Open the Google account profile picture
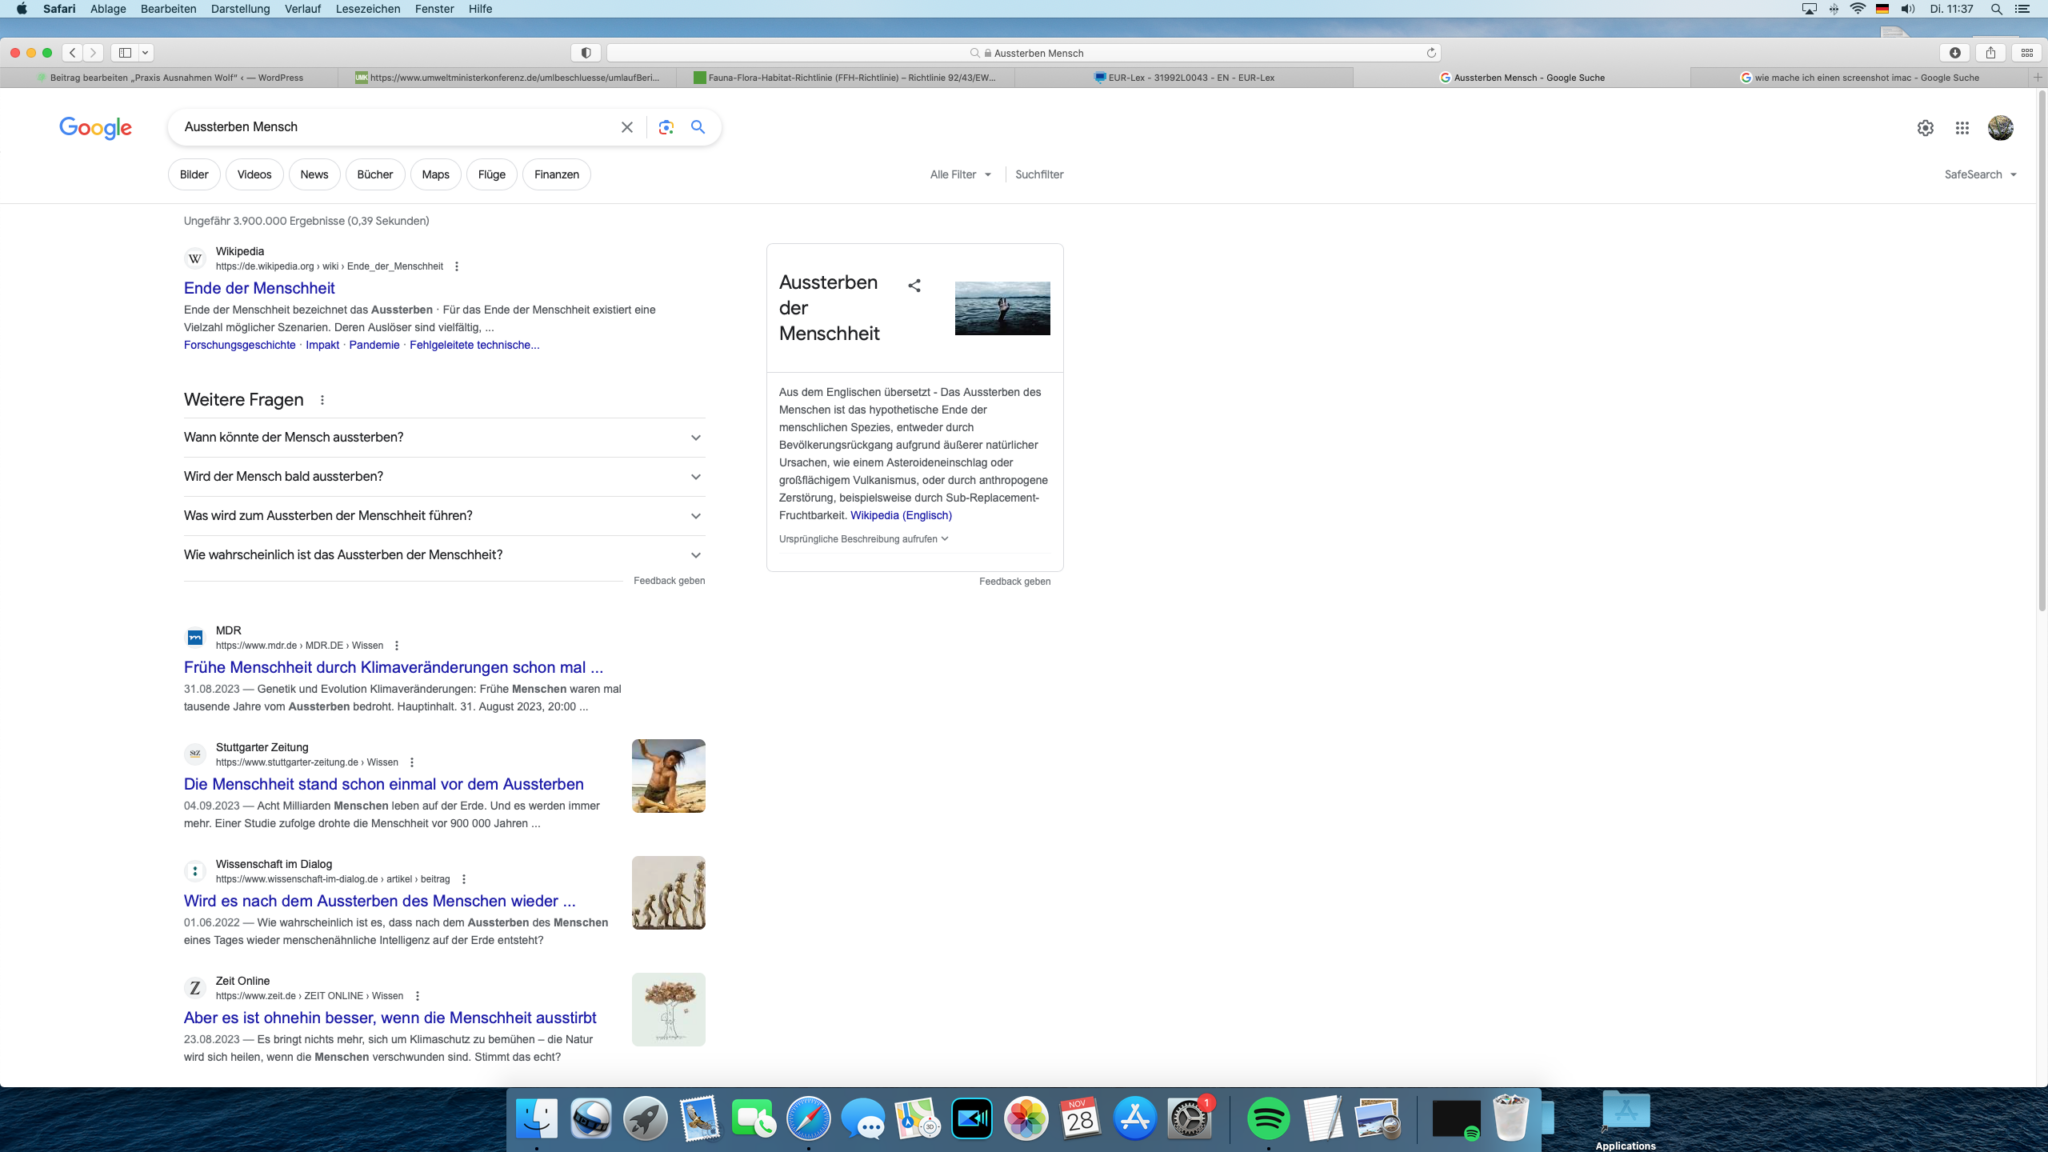2048x1152 pixels. (2000, 128)
